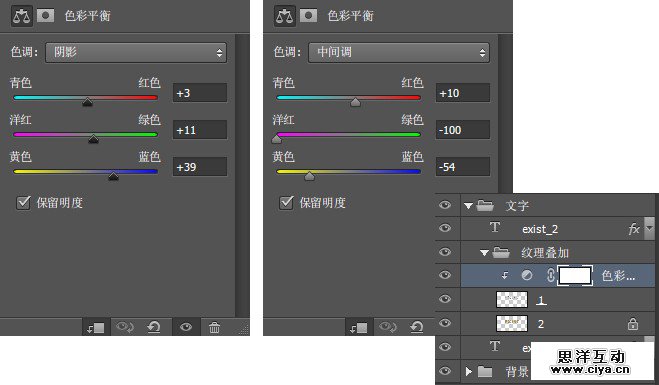The height and width of the screenshot is (385, 659).
Task: Toggle 保留明度 checkbox in Shadows panel
Action: 23,203
